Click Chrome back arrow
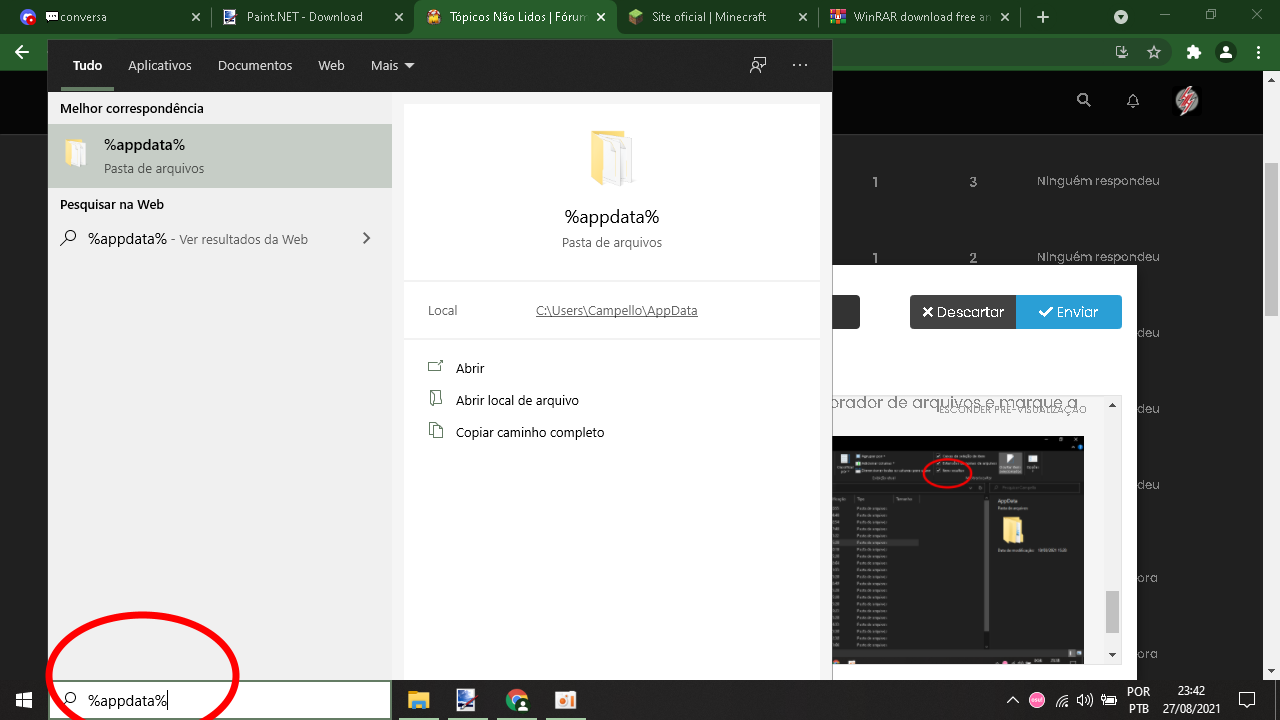1280x720 pixels. [22, 52]
